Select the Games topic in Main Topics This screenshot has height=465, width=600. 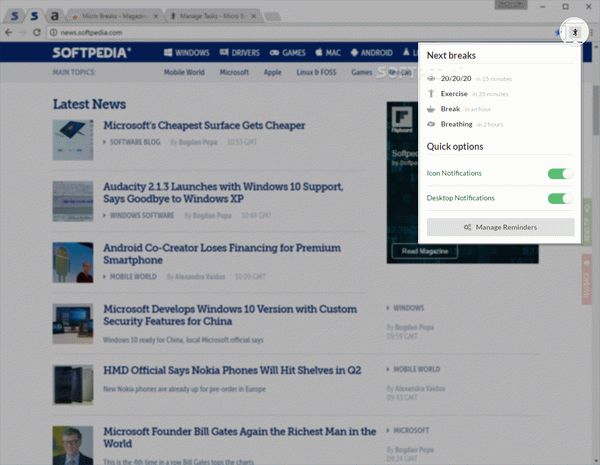pyautogui.click(x=362, y=72)
